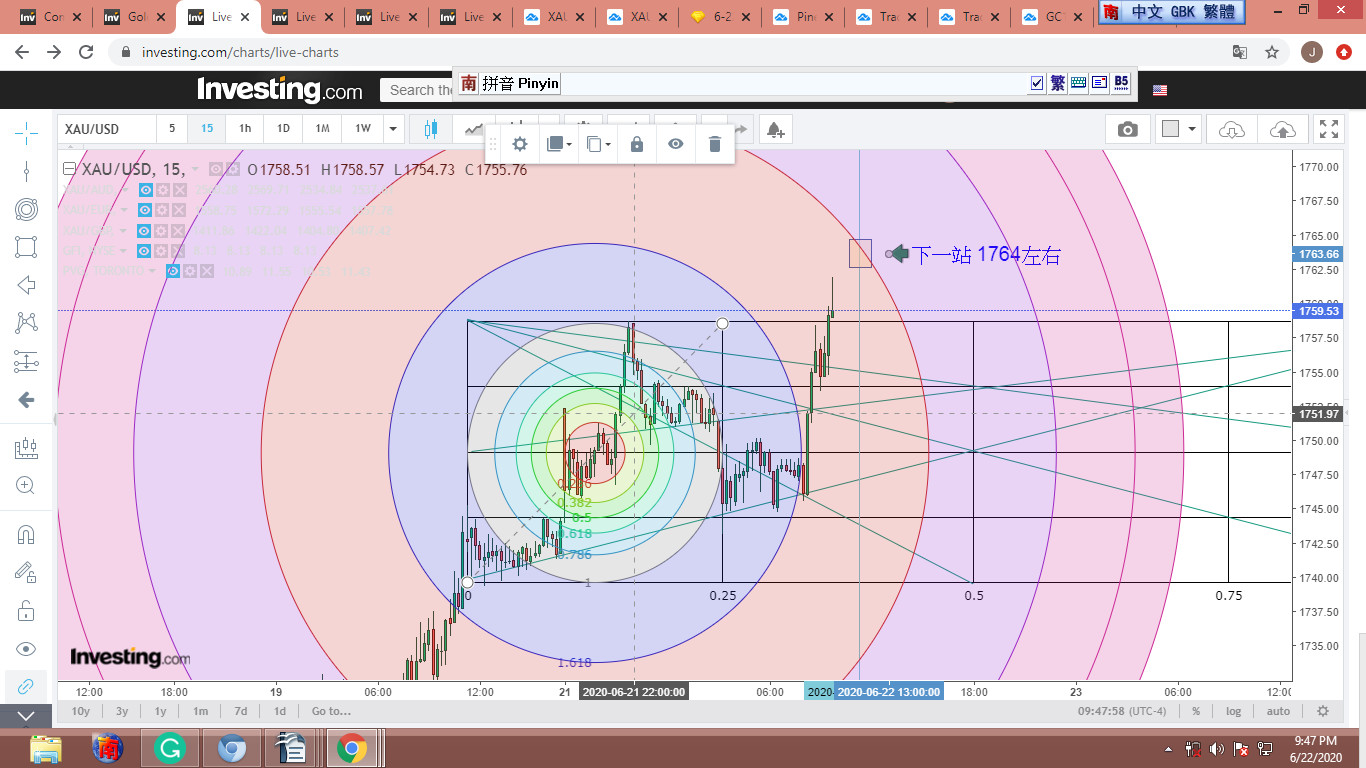Image resolution: width=1366 pixels, height=768 pixels.
Task: Toggle lock all drawing tools padlock
Action: pyautogui.click(x=26, y=610)
